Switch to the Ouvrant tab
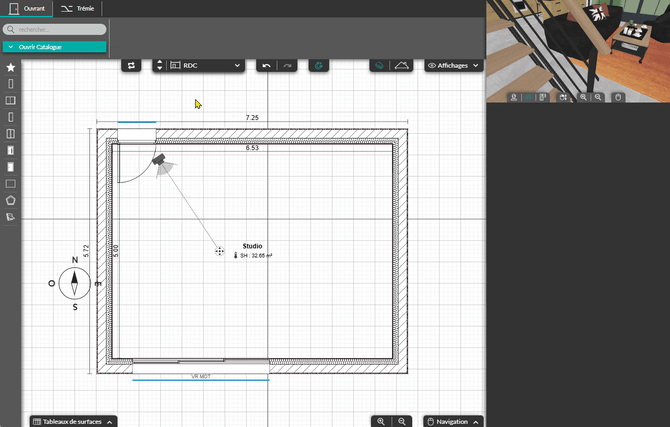This screenshot has width=670, height=427. (26, 9)
